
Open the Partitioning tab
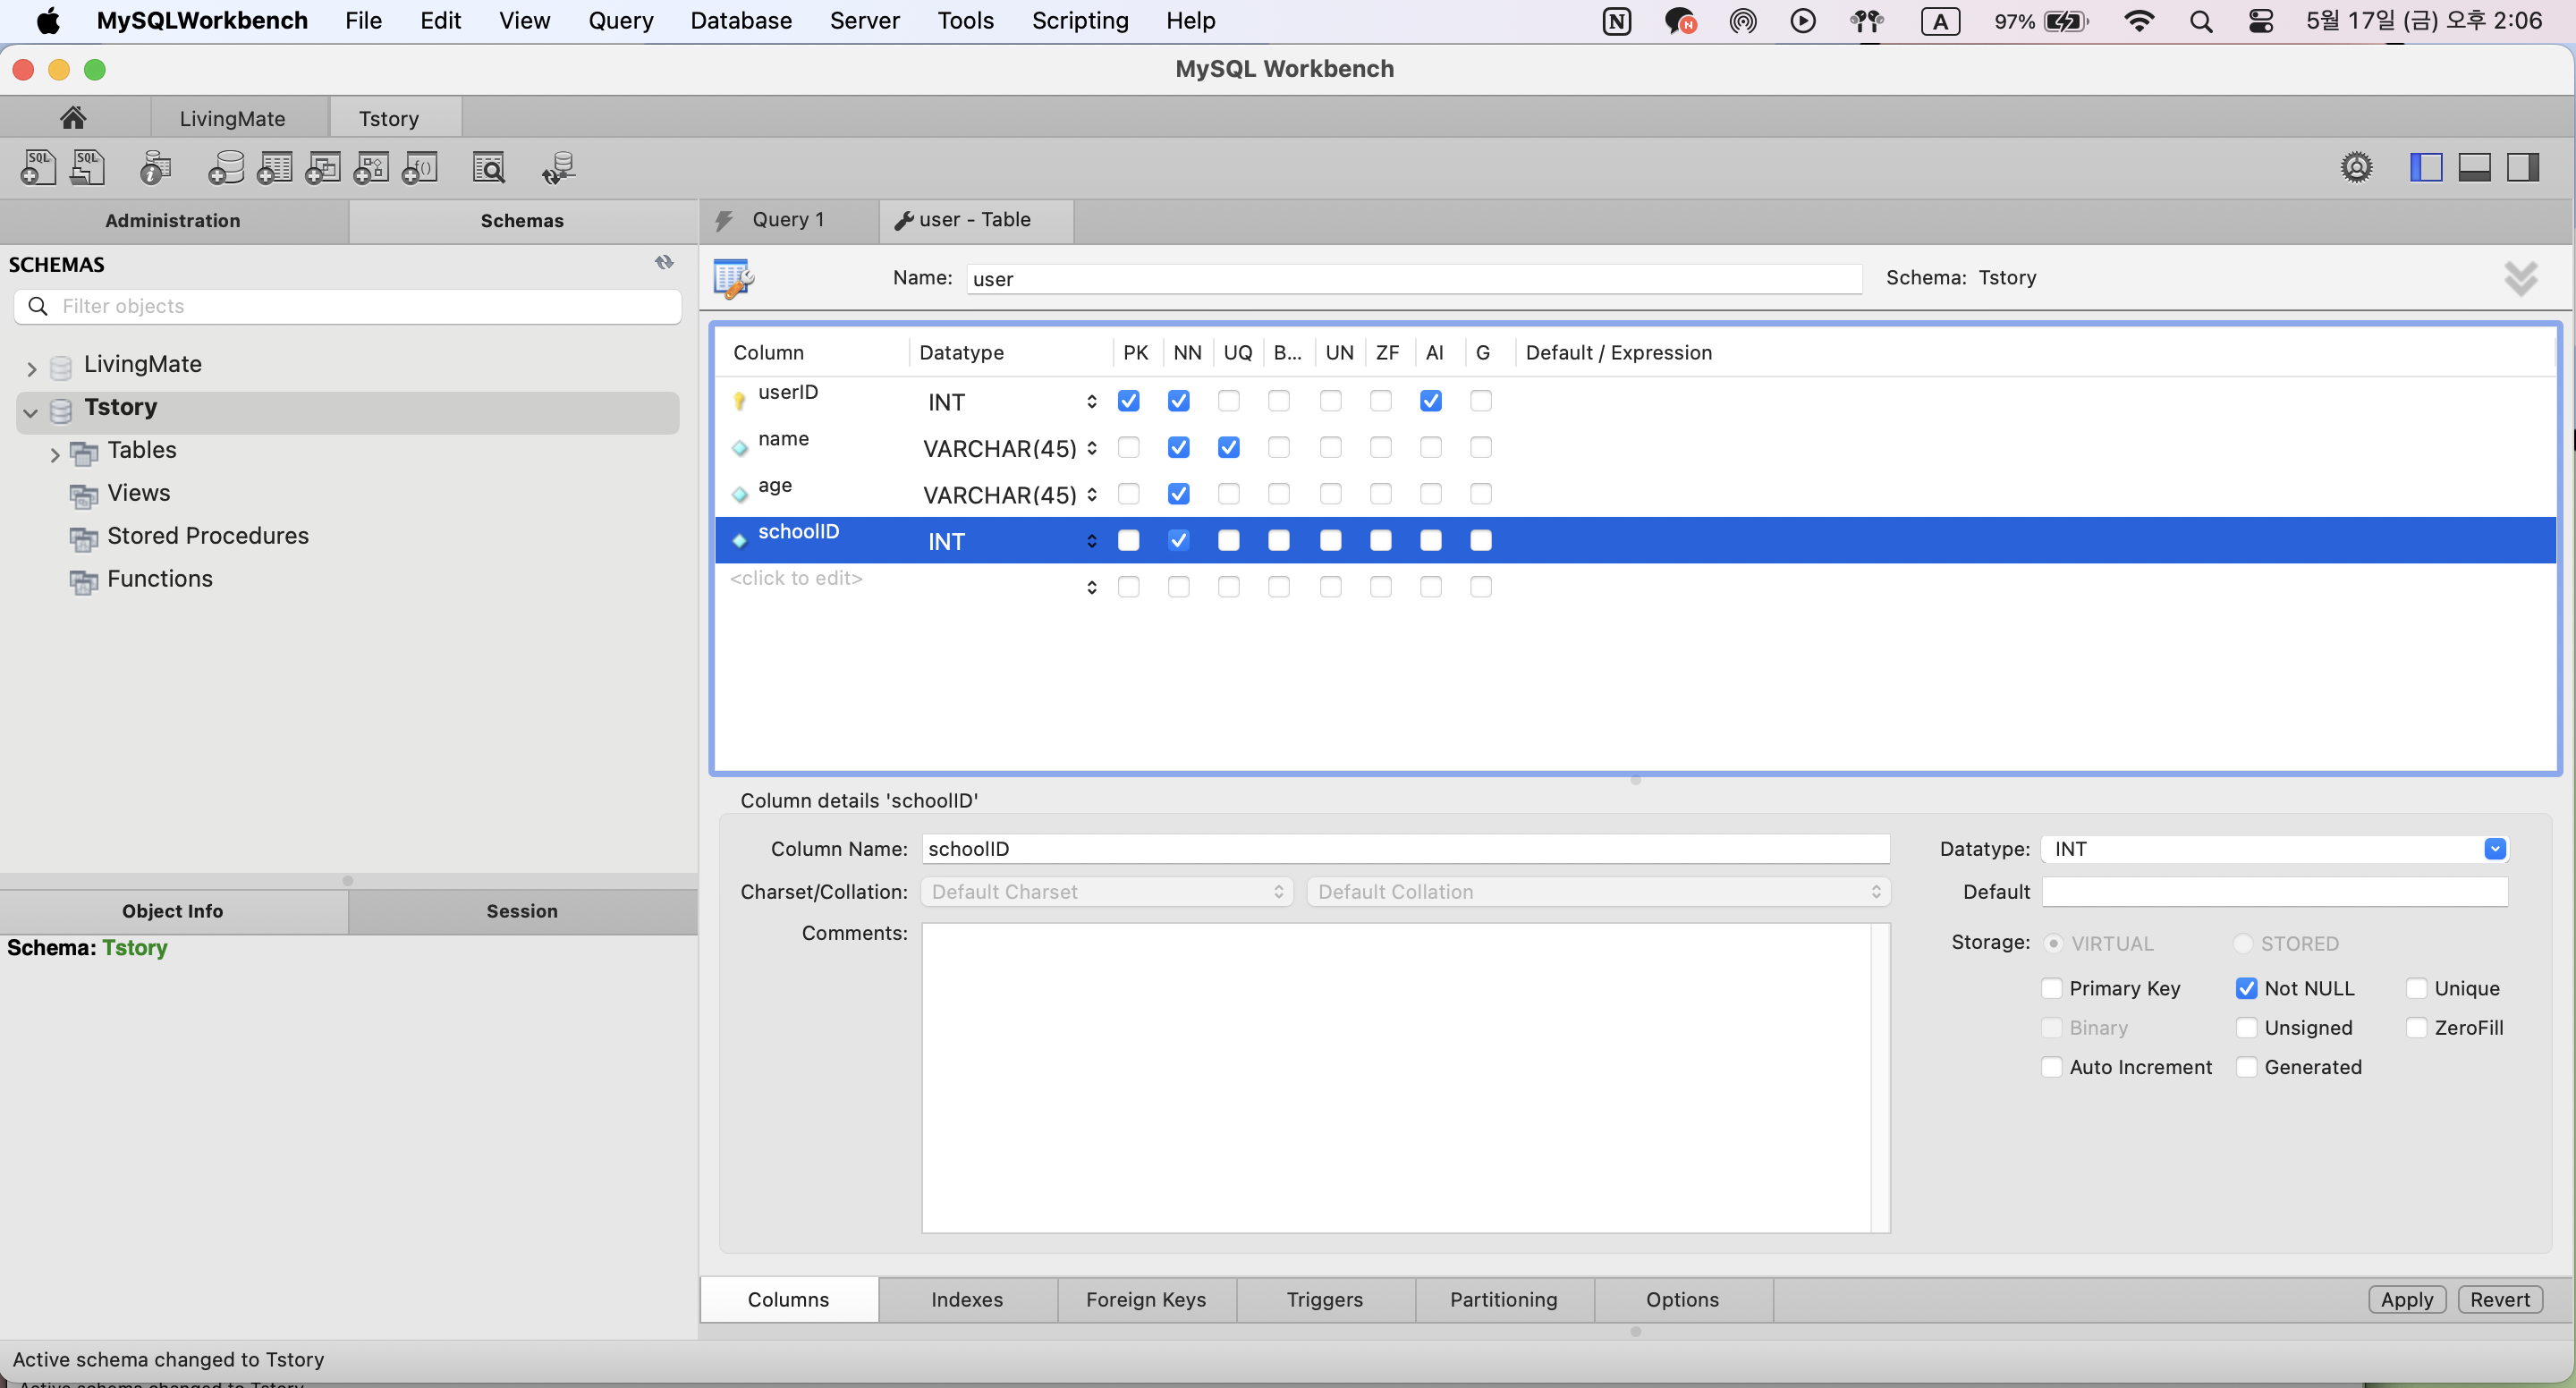(x=1504, y=1299)
